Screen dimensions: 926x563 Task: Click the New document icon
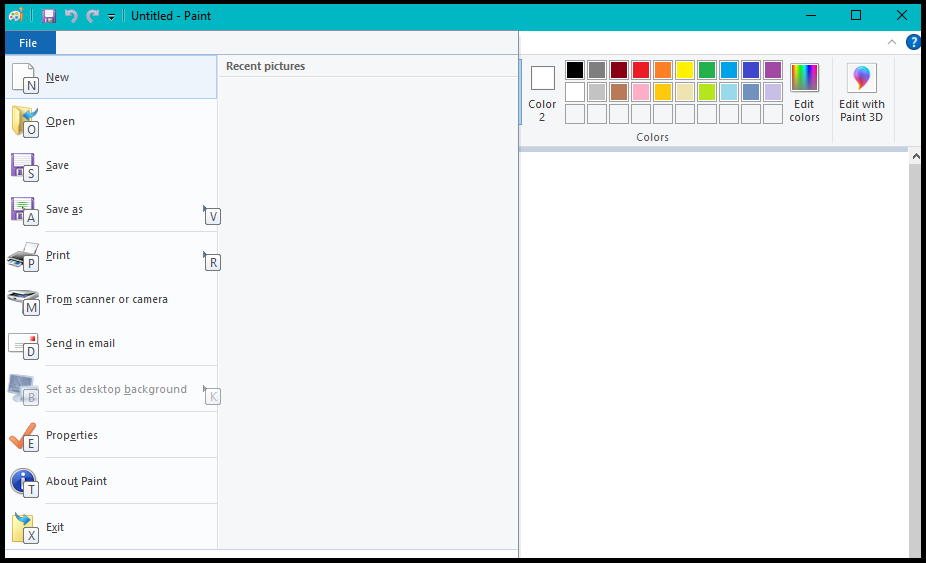pyautogui.click(x=24, y=77)
